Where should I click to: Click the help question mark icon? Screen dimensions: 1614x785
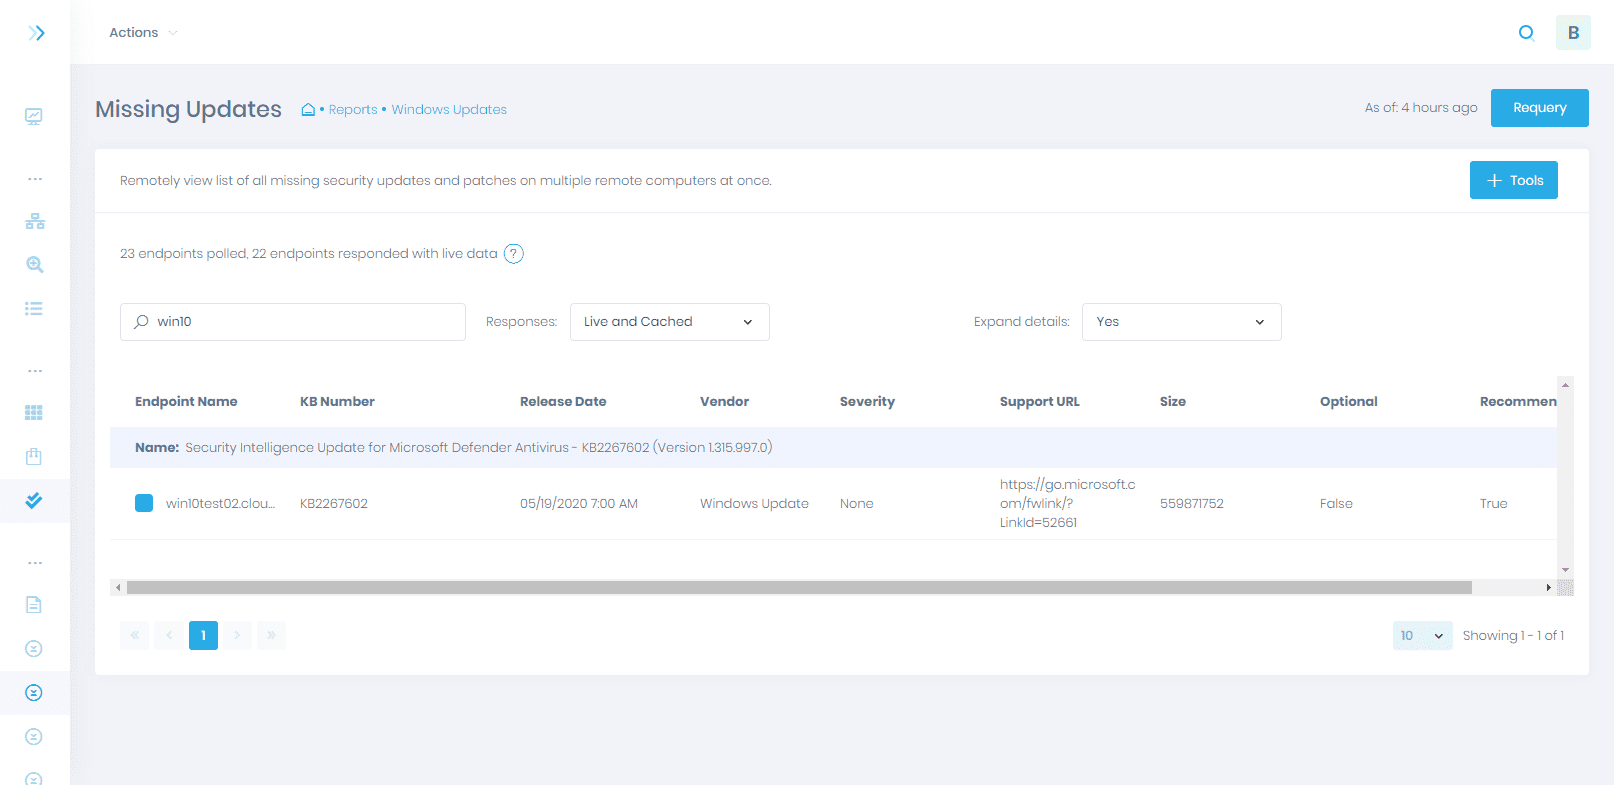pyautogui.click(x=513, y=254)
